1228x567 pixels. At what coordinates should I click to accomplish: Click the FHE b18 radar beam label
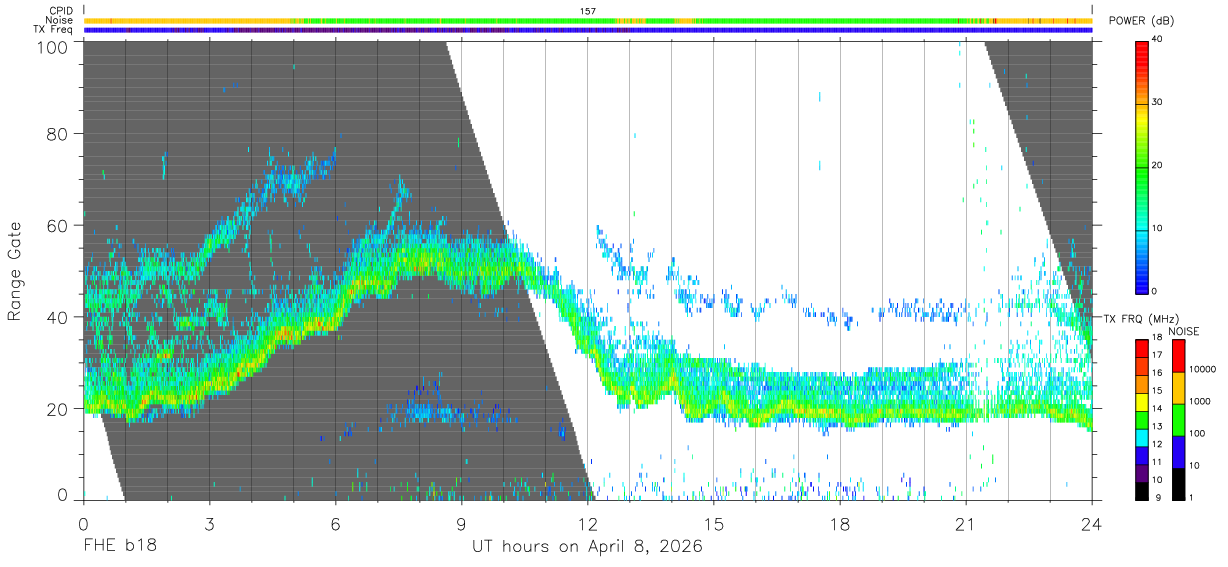pyautogui.click(x=120, y=547)
